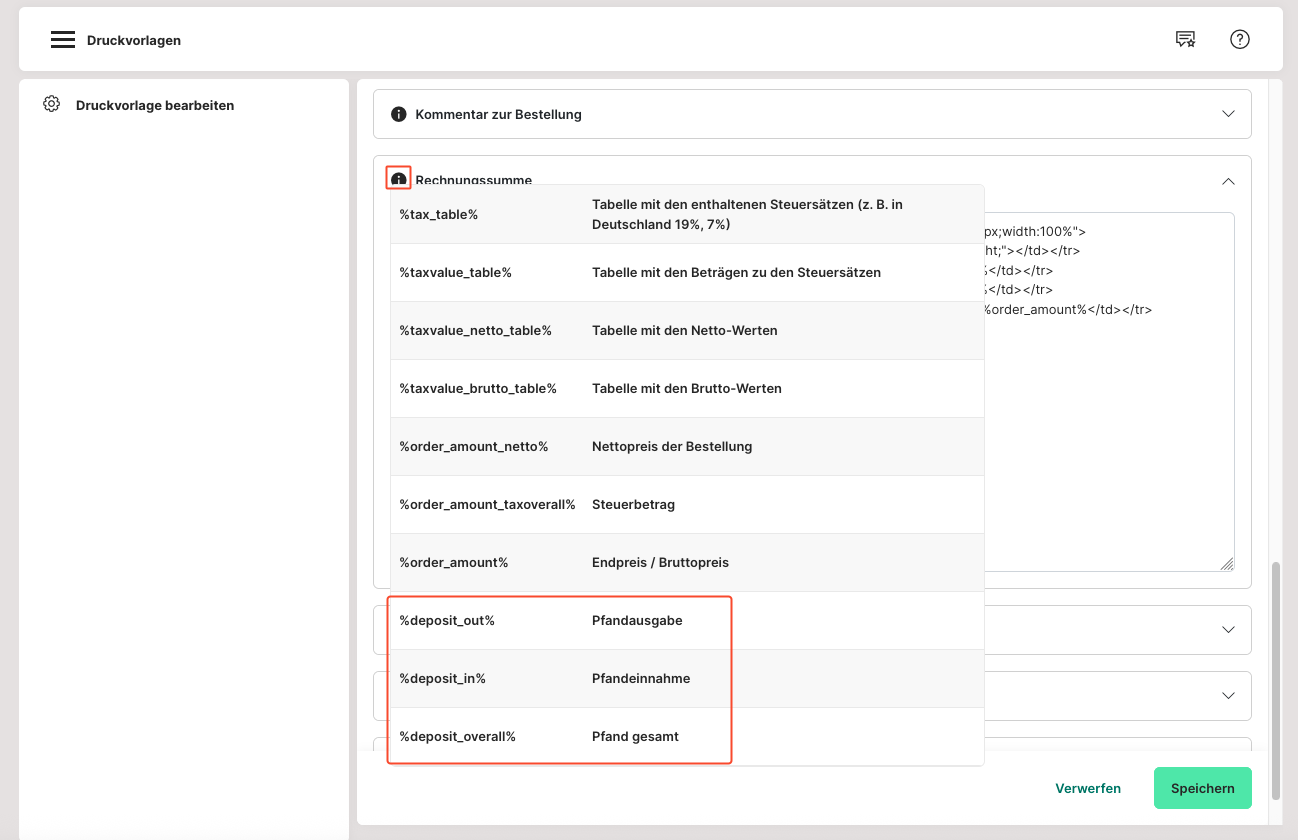The height and width of the screenshot is (840, 1298).
Task: Expand the Kommentar zur Bestellung section
Action: [1228, 114]
